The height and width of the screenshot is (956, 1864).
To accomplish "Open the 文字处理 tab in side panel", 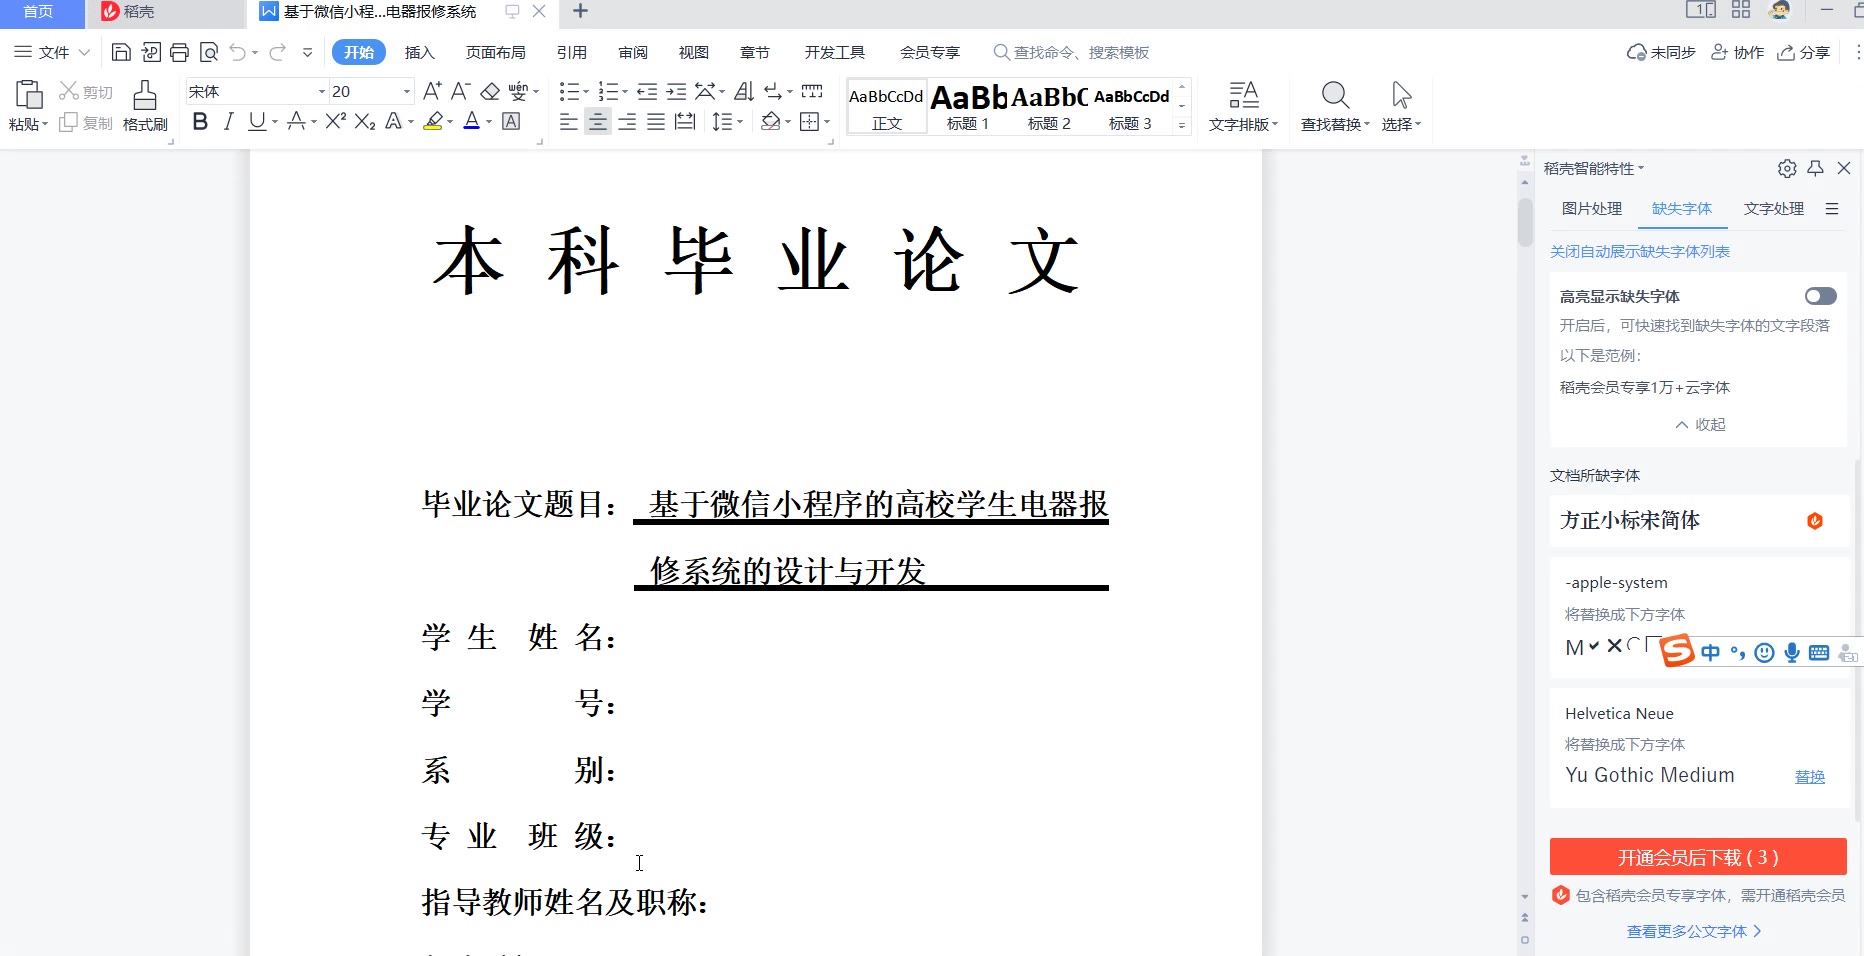I will [1774, 208].
